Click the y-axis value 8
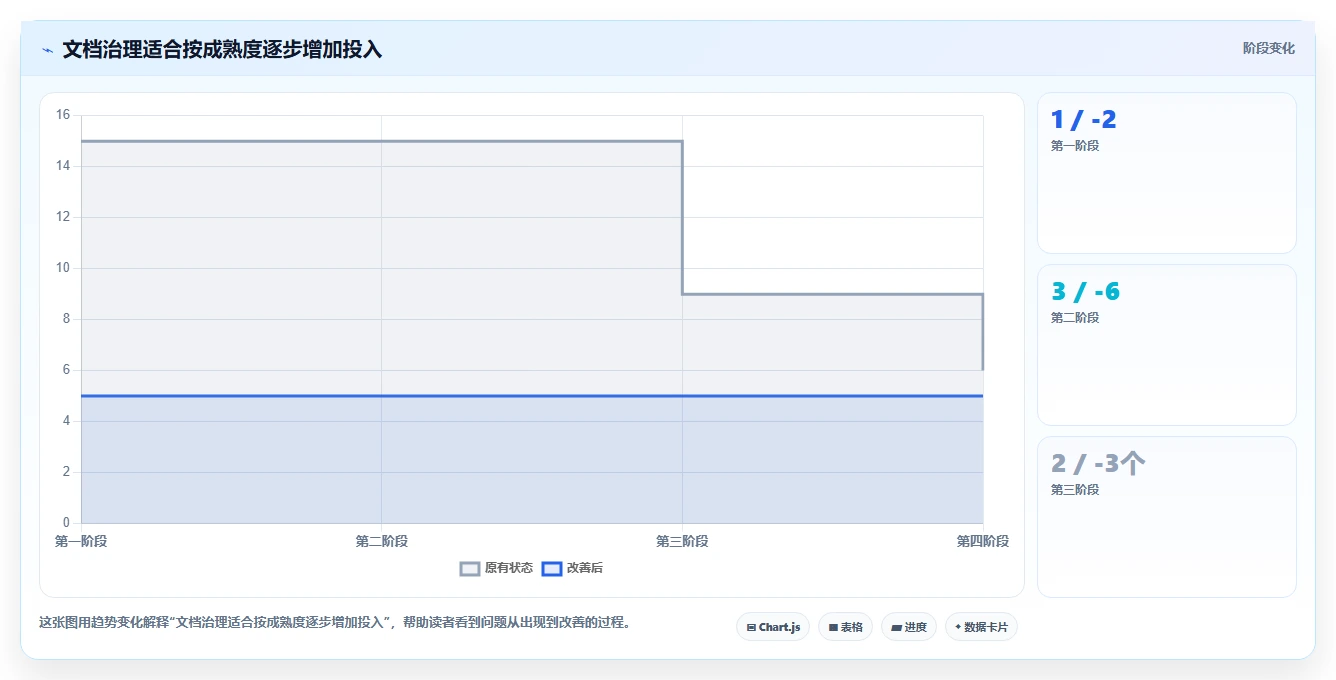Viewport: 1336px width, 680px height. (66, 319)
